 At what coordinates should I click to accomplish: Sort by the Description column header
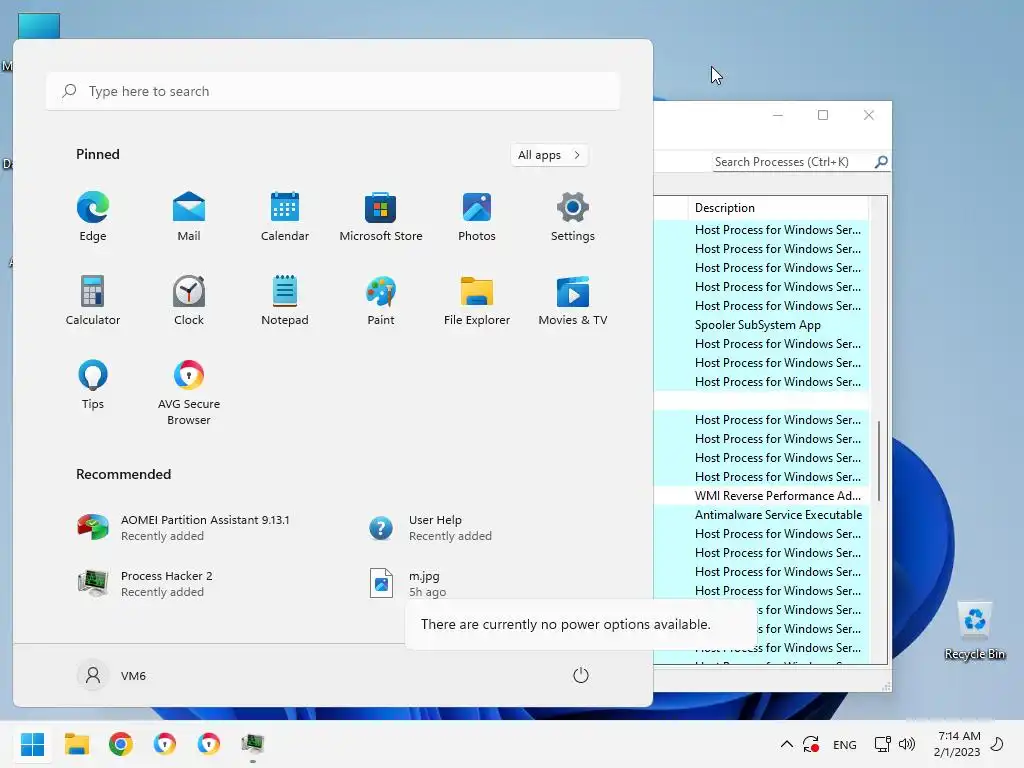coord(778,208)
